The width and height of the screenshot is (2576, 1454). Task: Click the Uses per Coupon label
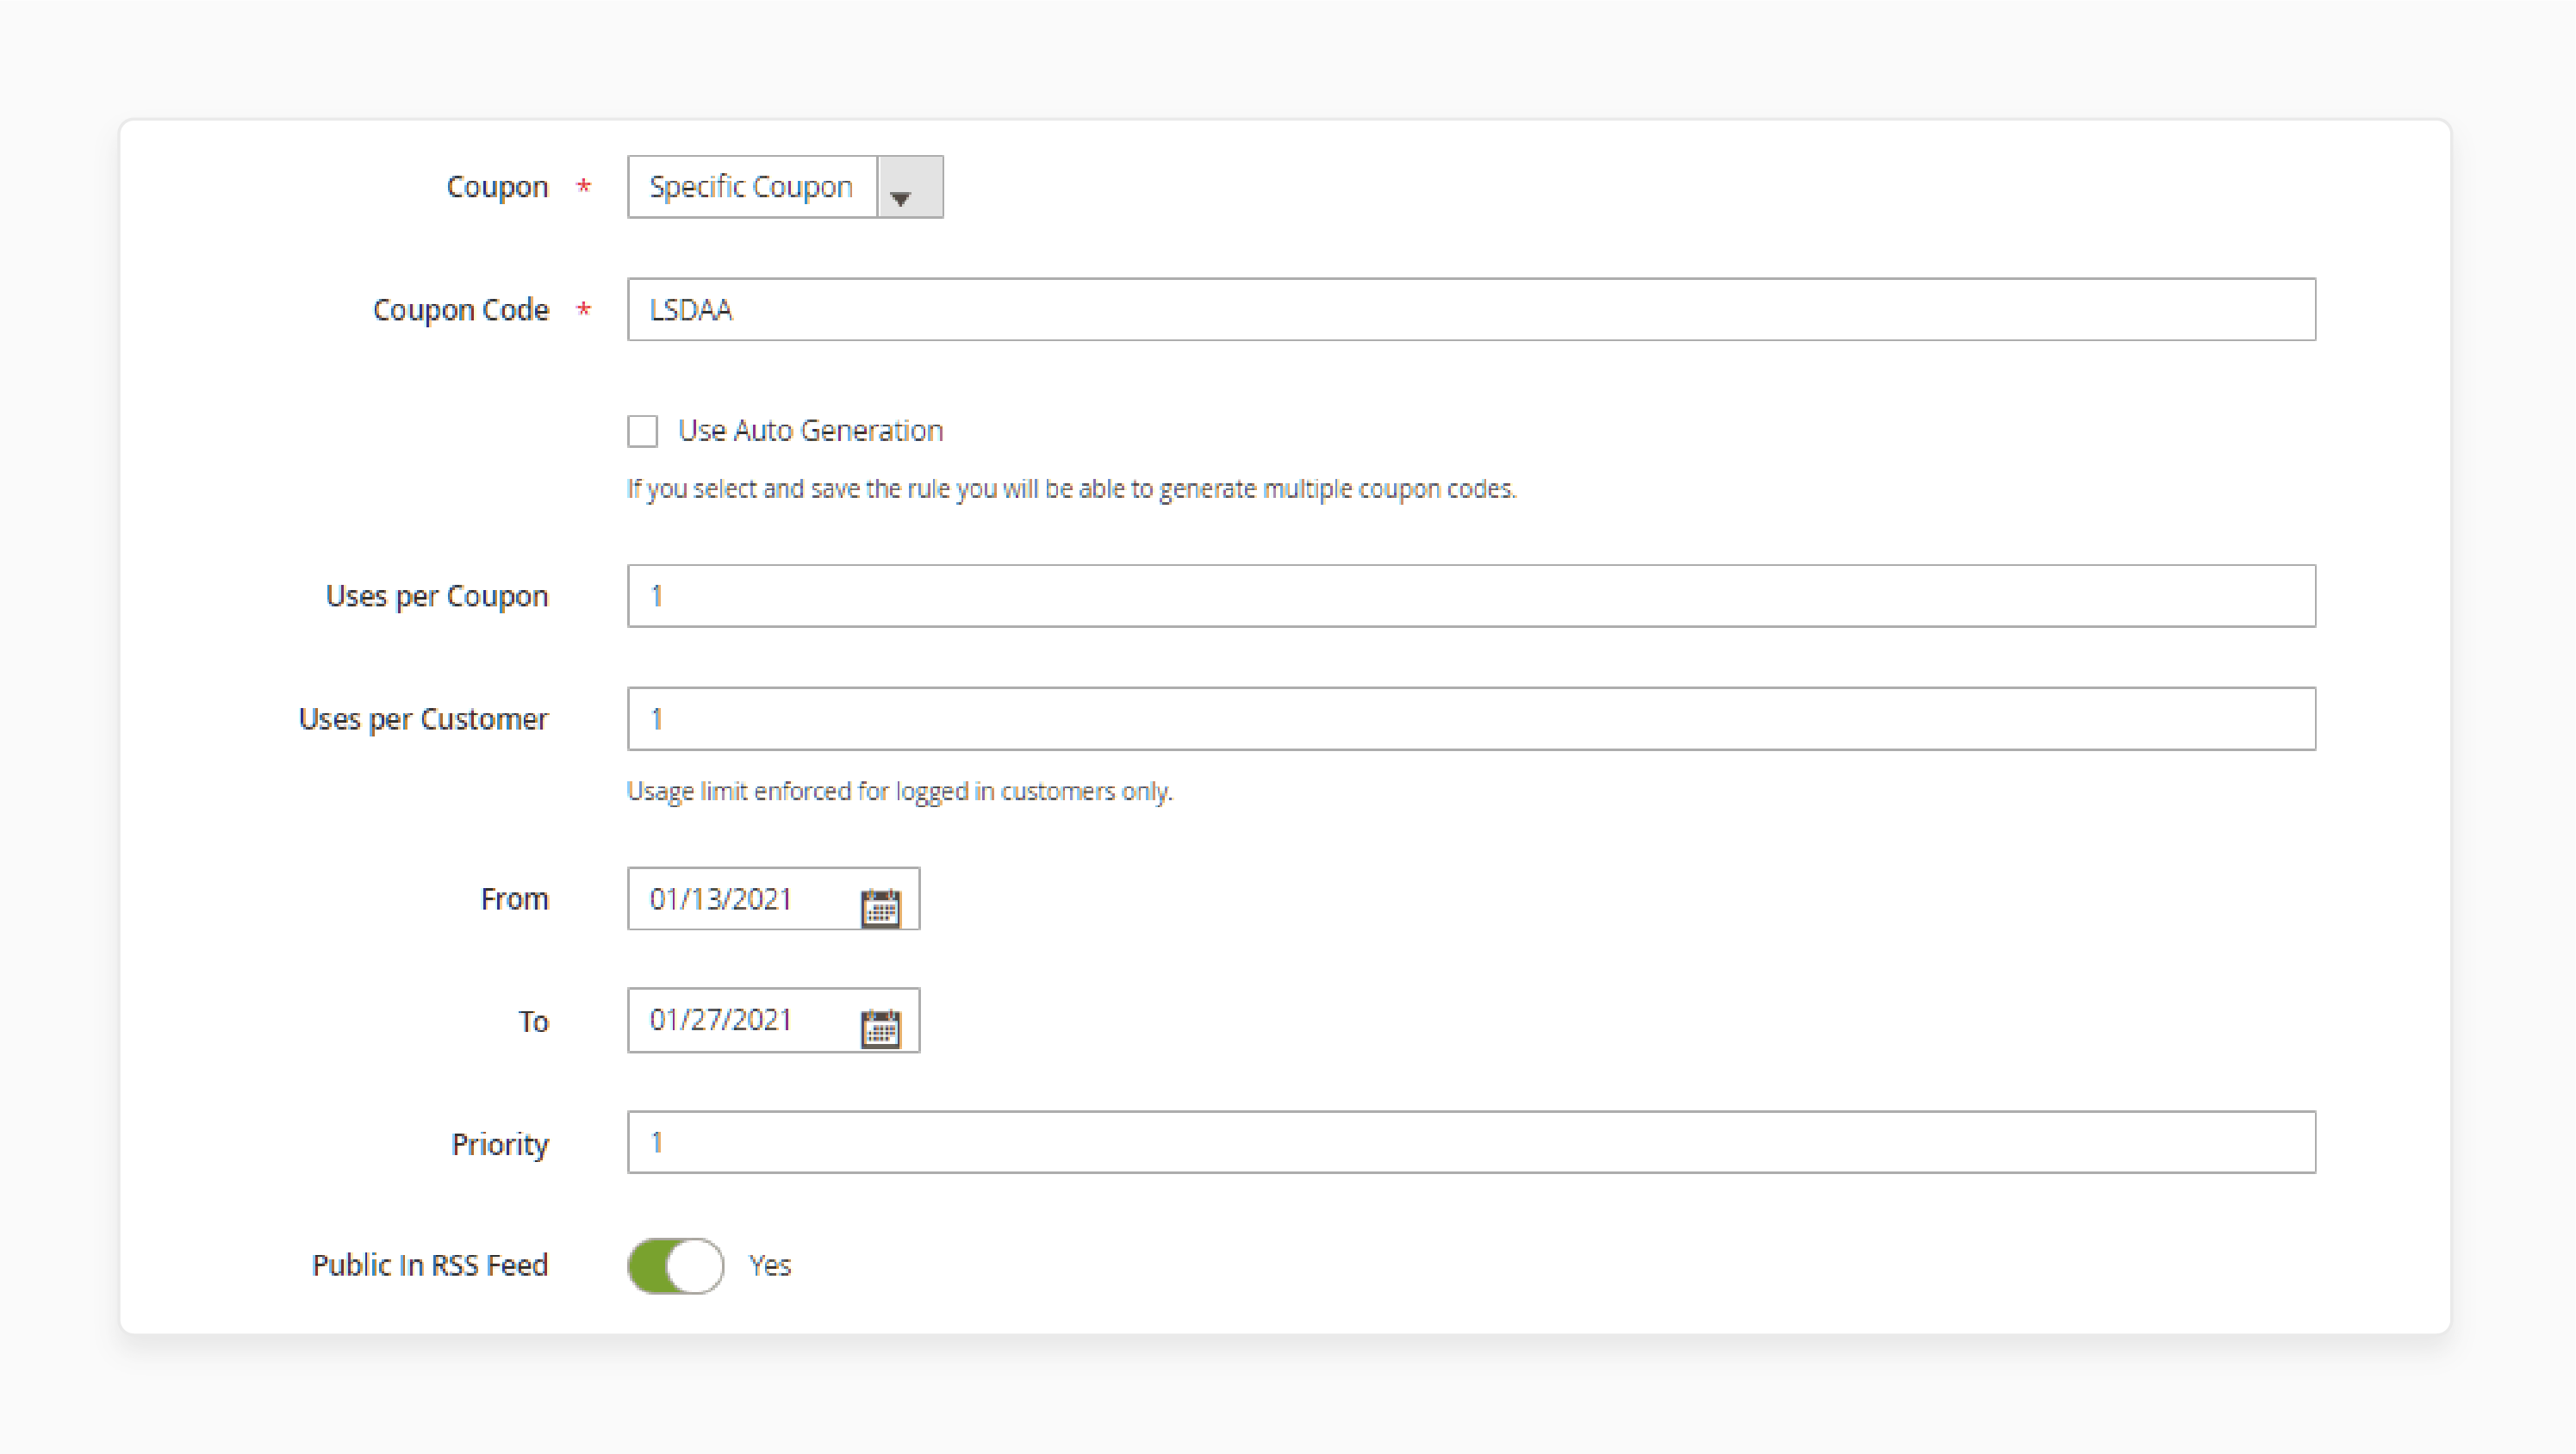pyautogui.click(x=437, y=596)
